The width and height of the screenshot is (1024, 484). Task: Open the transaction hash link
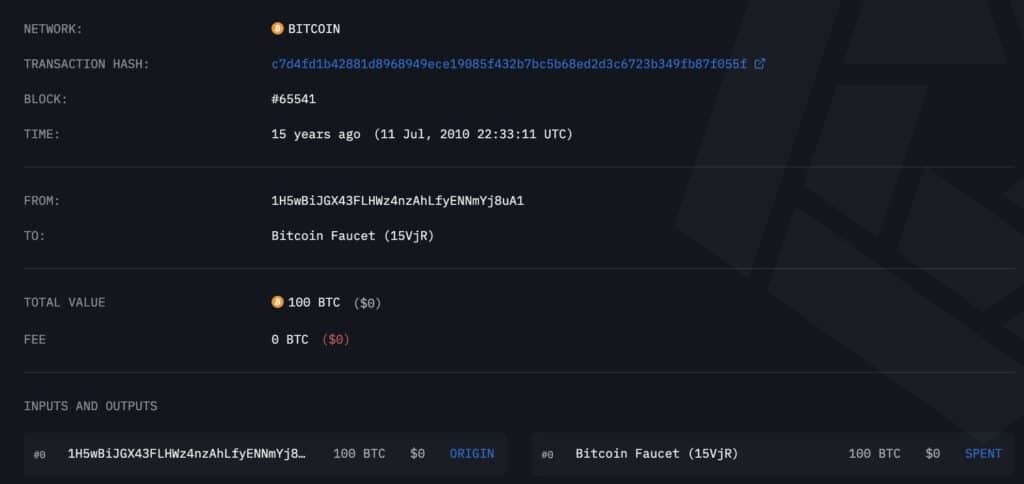click(509, 64)
